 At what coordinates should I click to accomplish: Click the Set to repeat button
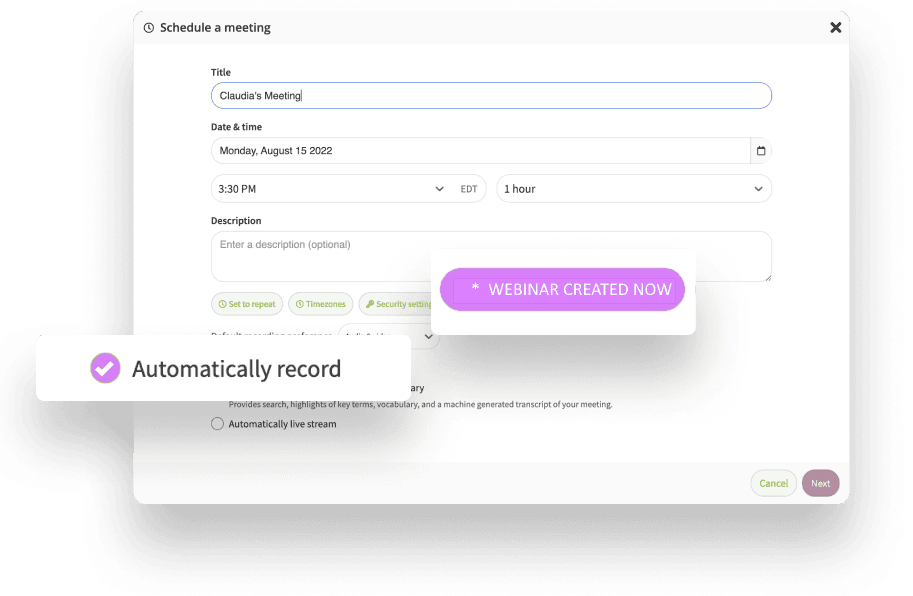click(247, 304)
